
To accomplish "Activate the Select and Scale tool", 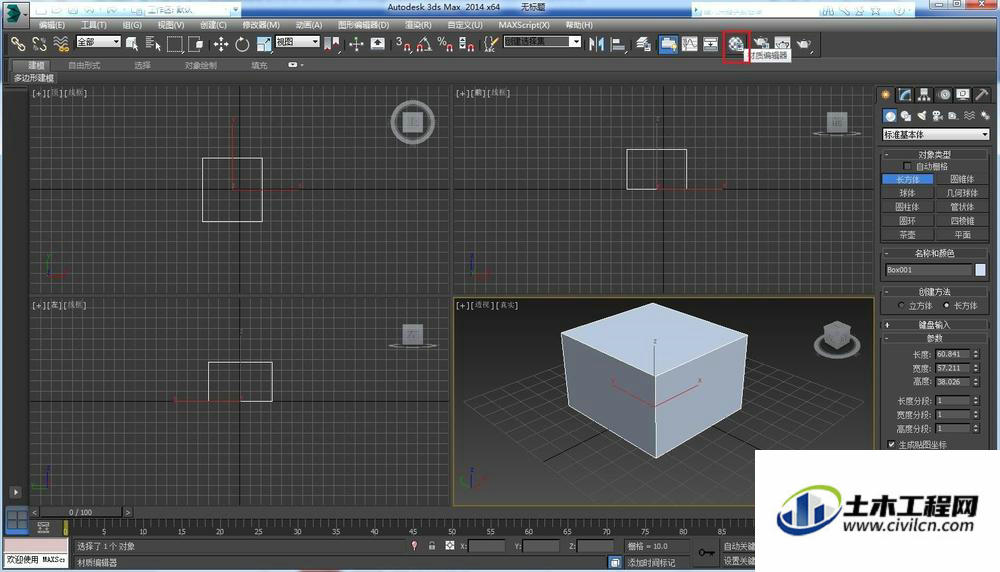I will point(264,44).
